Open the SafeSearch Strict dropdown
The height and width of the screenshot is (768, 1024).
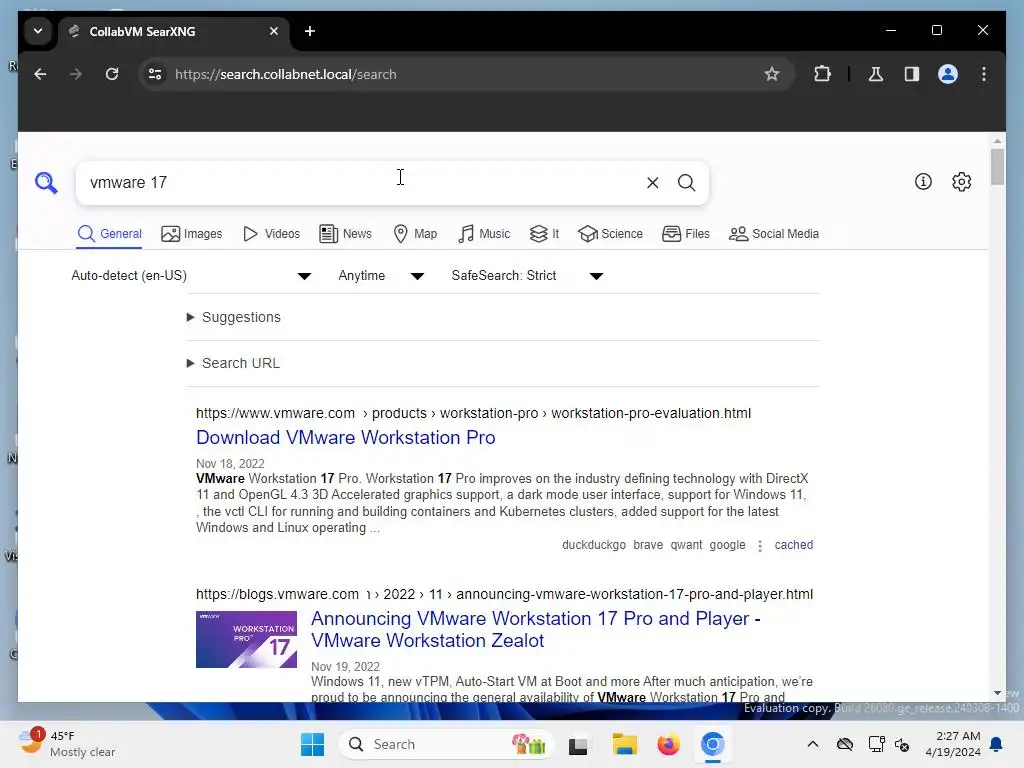[527, 276]
